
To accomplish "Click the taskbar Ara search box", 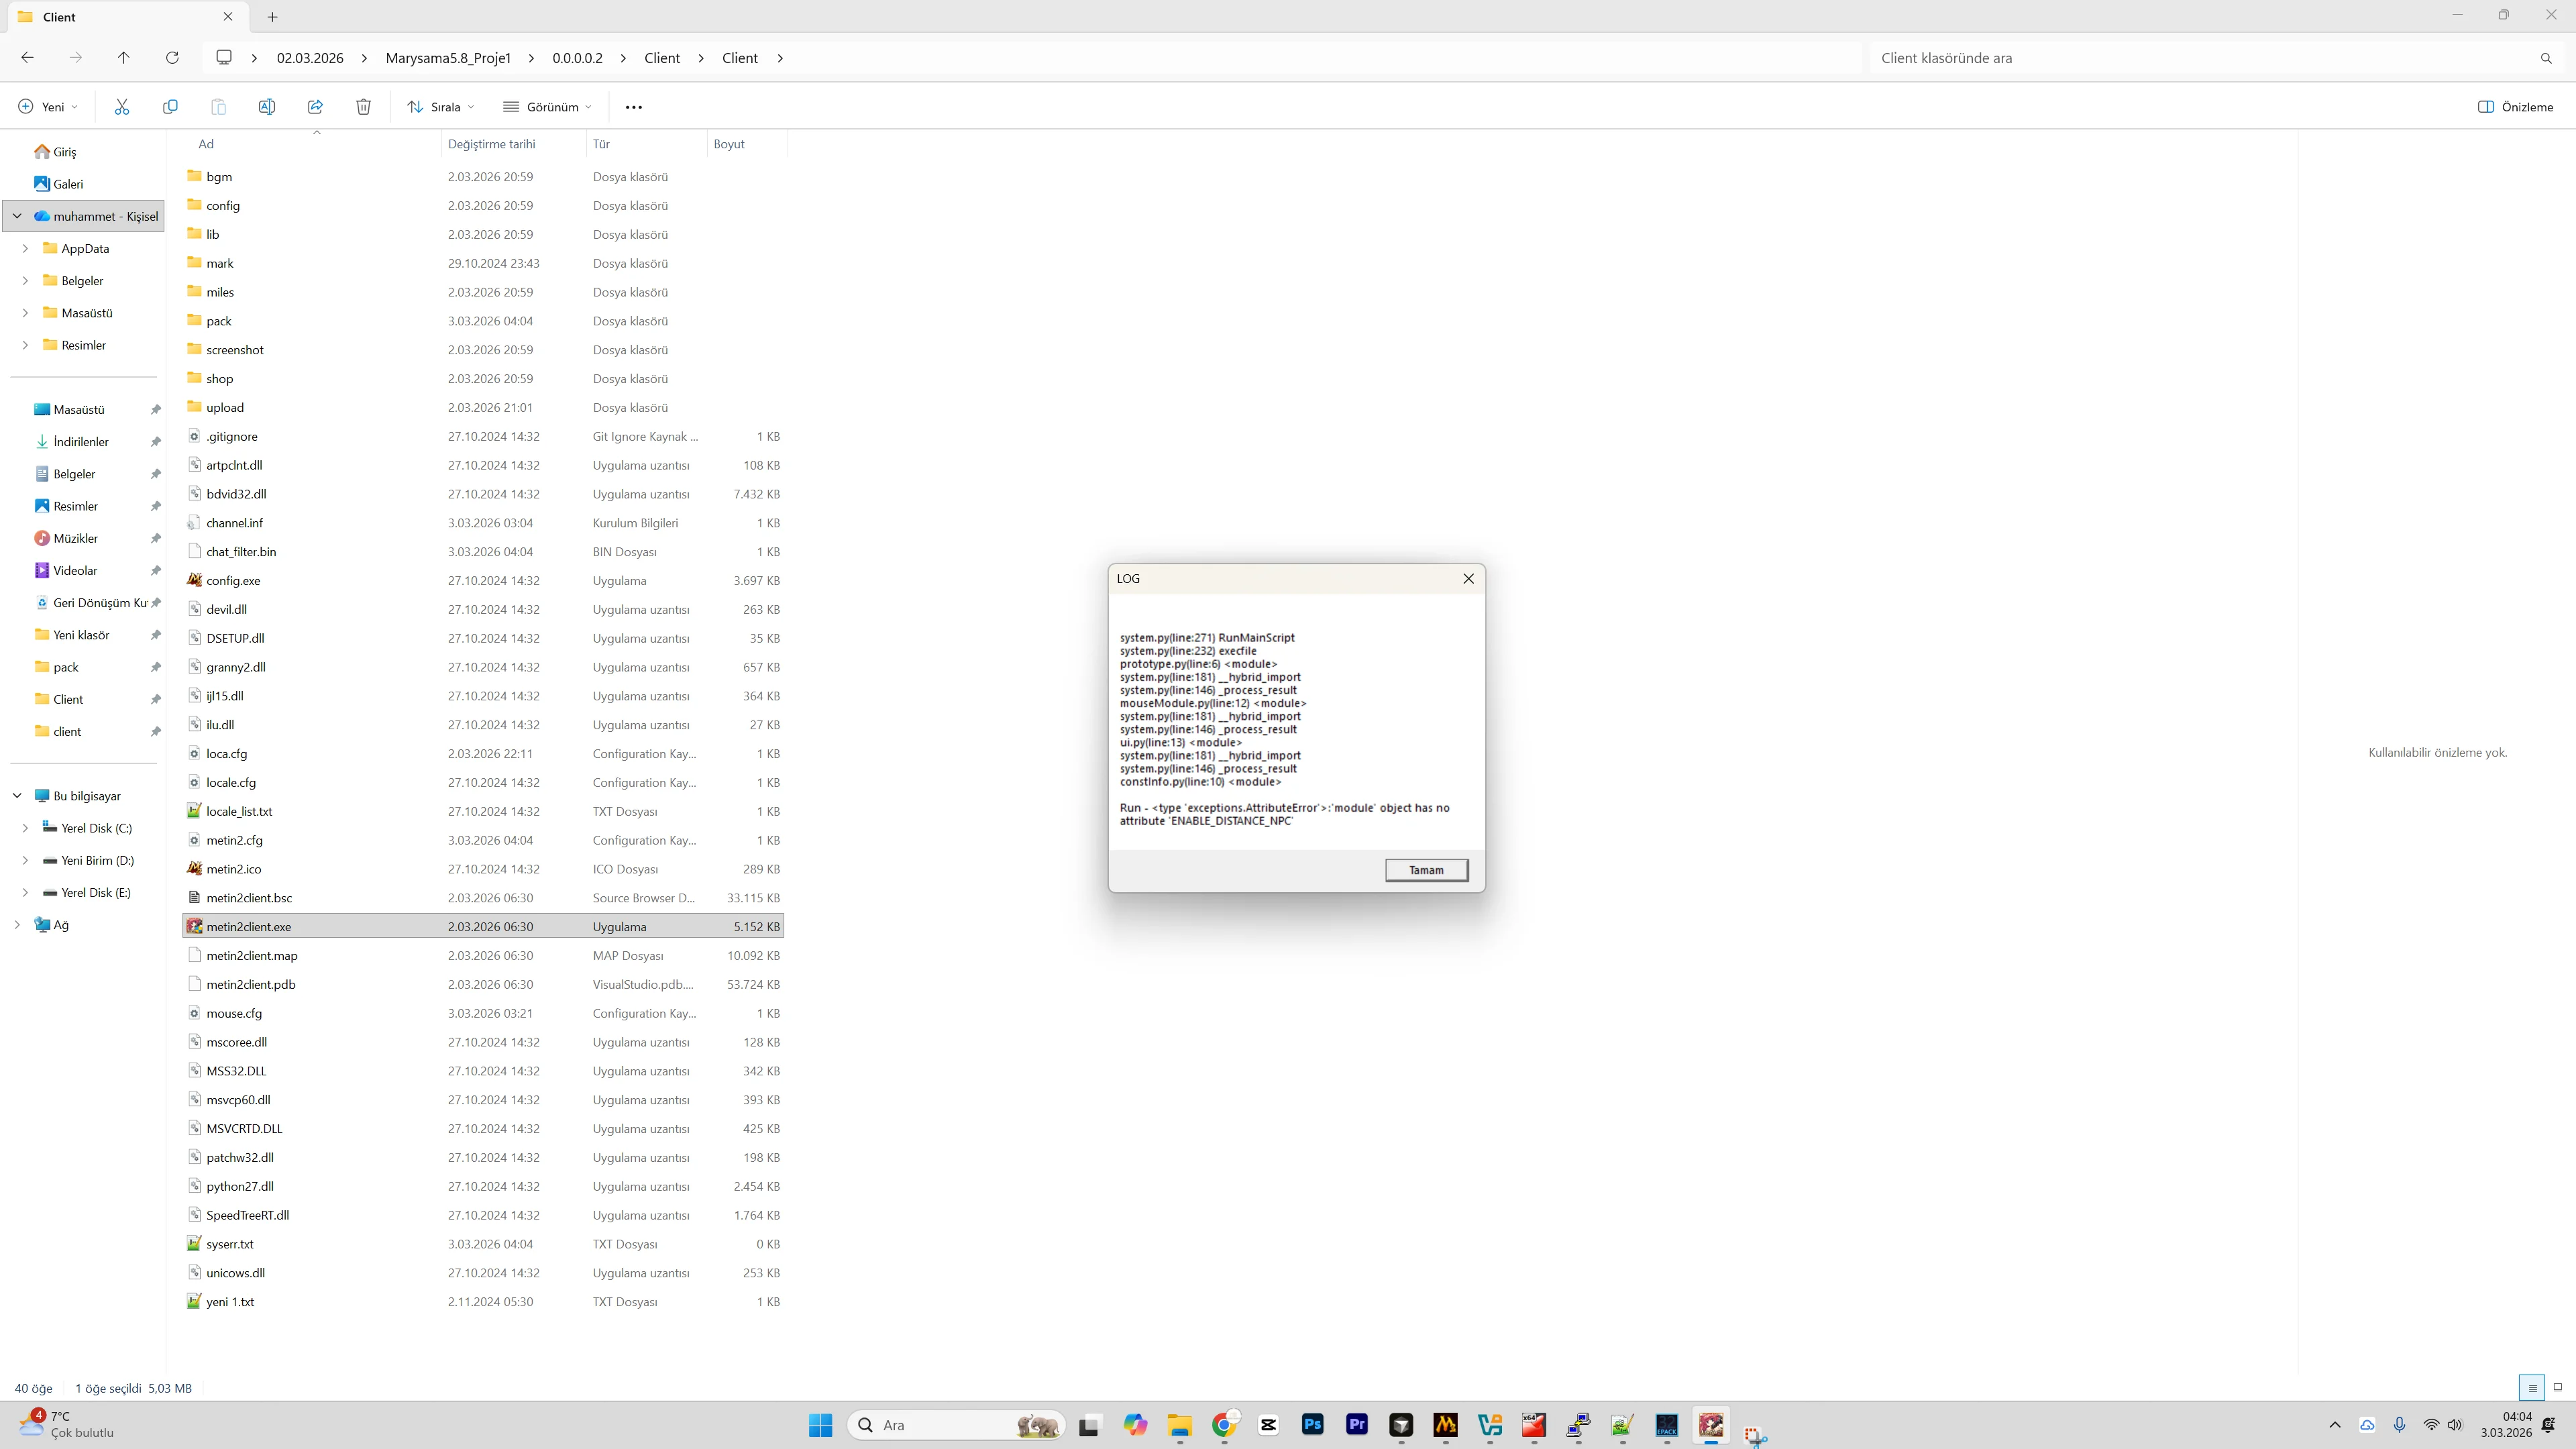I will 957,1425.
